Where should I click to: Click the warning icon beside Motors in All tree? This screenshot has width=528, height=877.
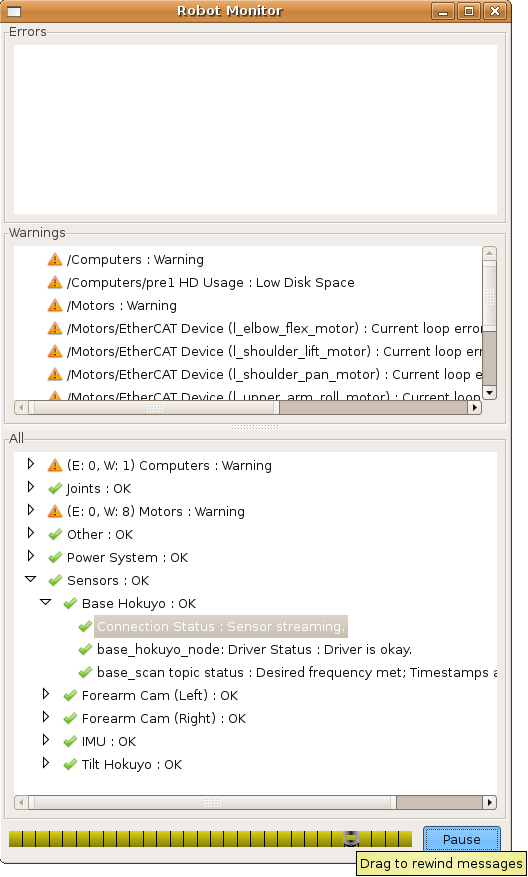[x=55, y=511]
